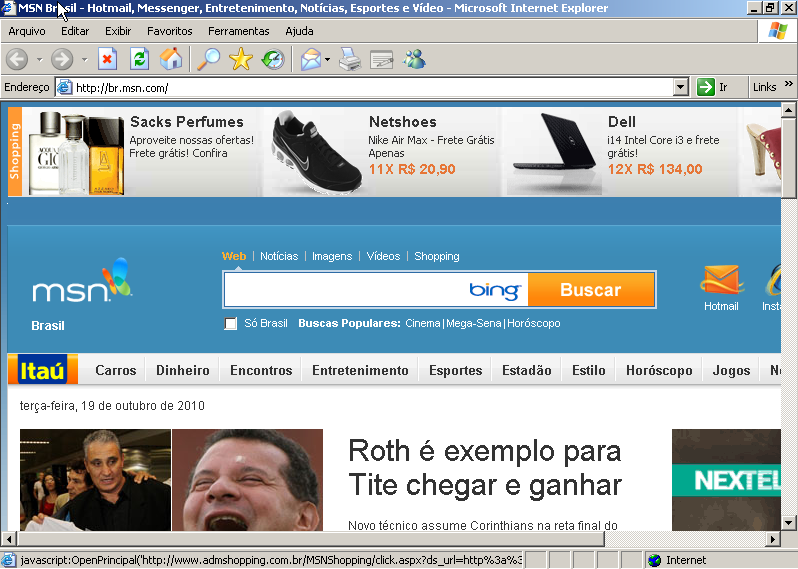
Task: Open the Forward button history dropdown
Action: pyautogui.click(x=84, y=60)
